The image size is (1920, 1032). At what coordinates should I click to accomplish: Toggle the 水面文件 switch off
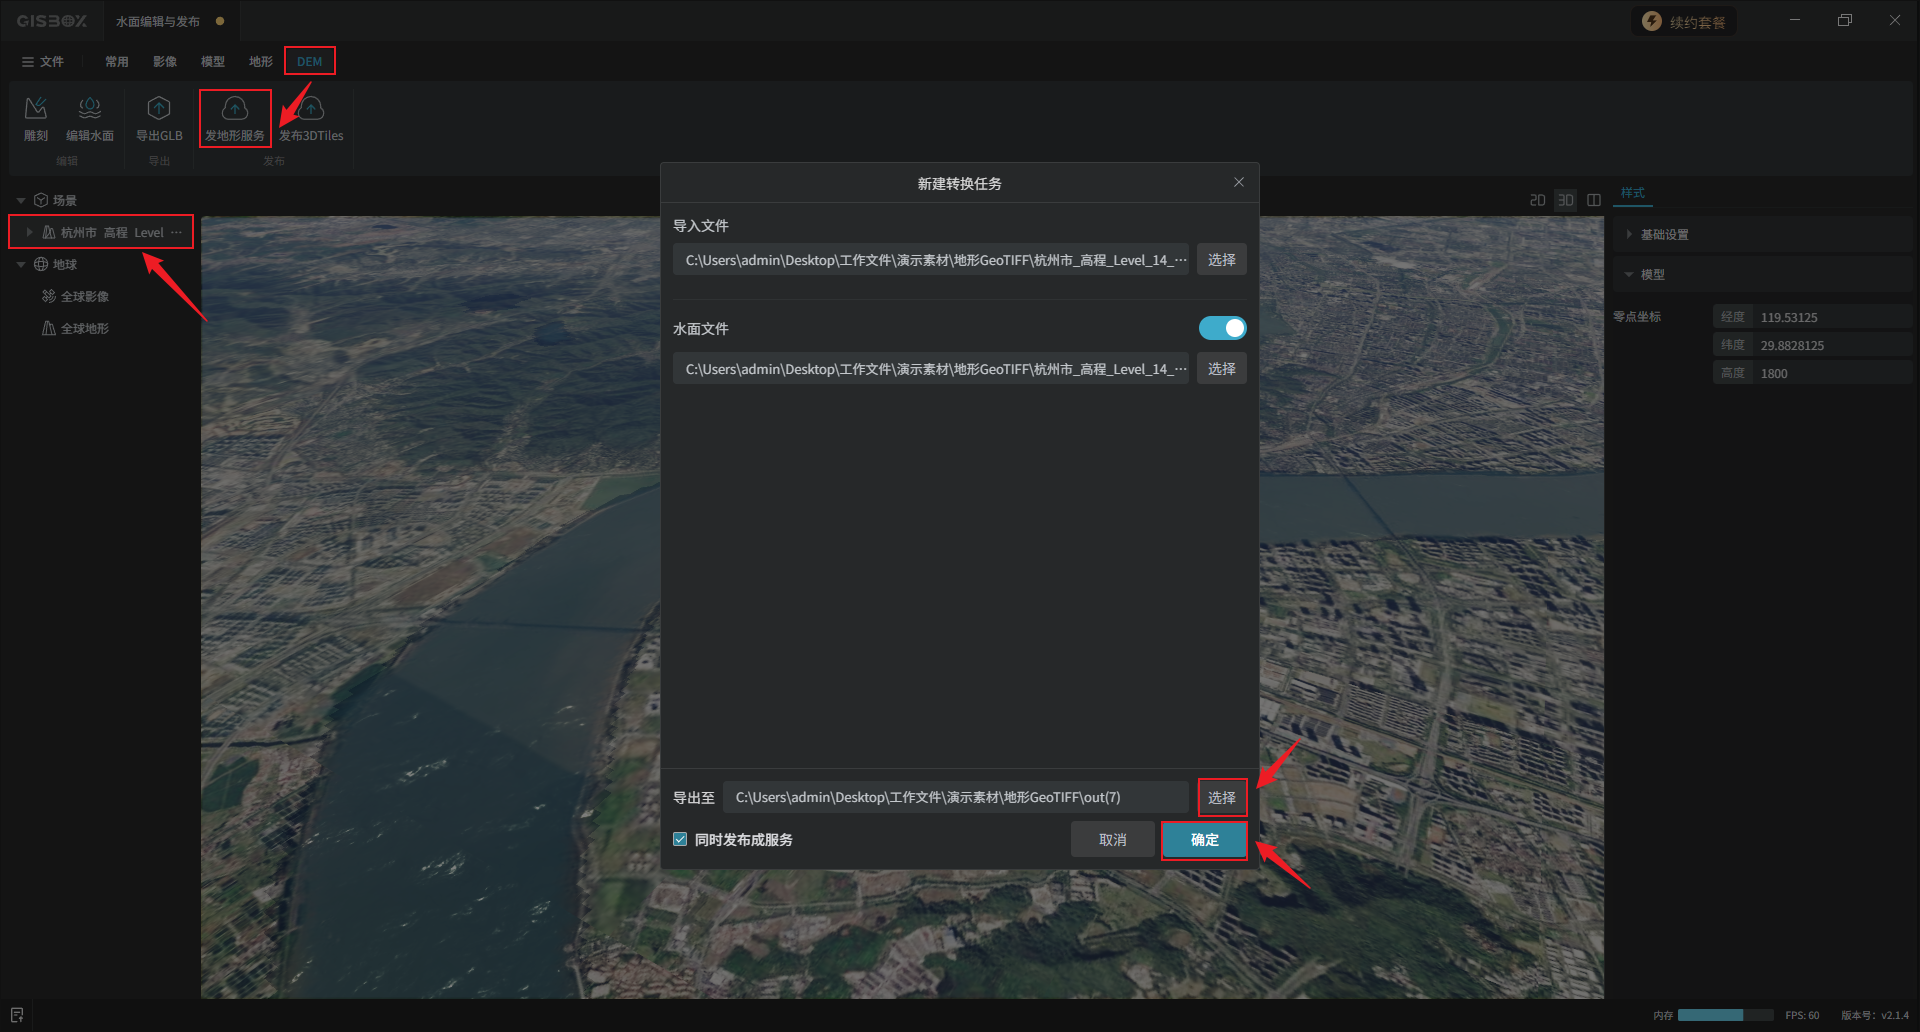[x=1222, y=328]
